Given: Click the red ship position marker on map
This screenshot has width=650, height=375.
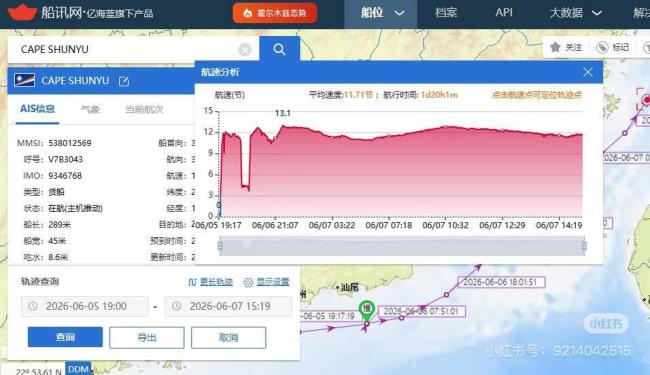Looking at the screenshot, I should [x=645, y=100].
